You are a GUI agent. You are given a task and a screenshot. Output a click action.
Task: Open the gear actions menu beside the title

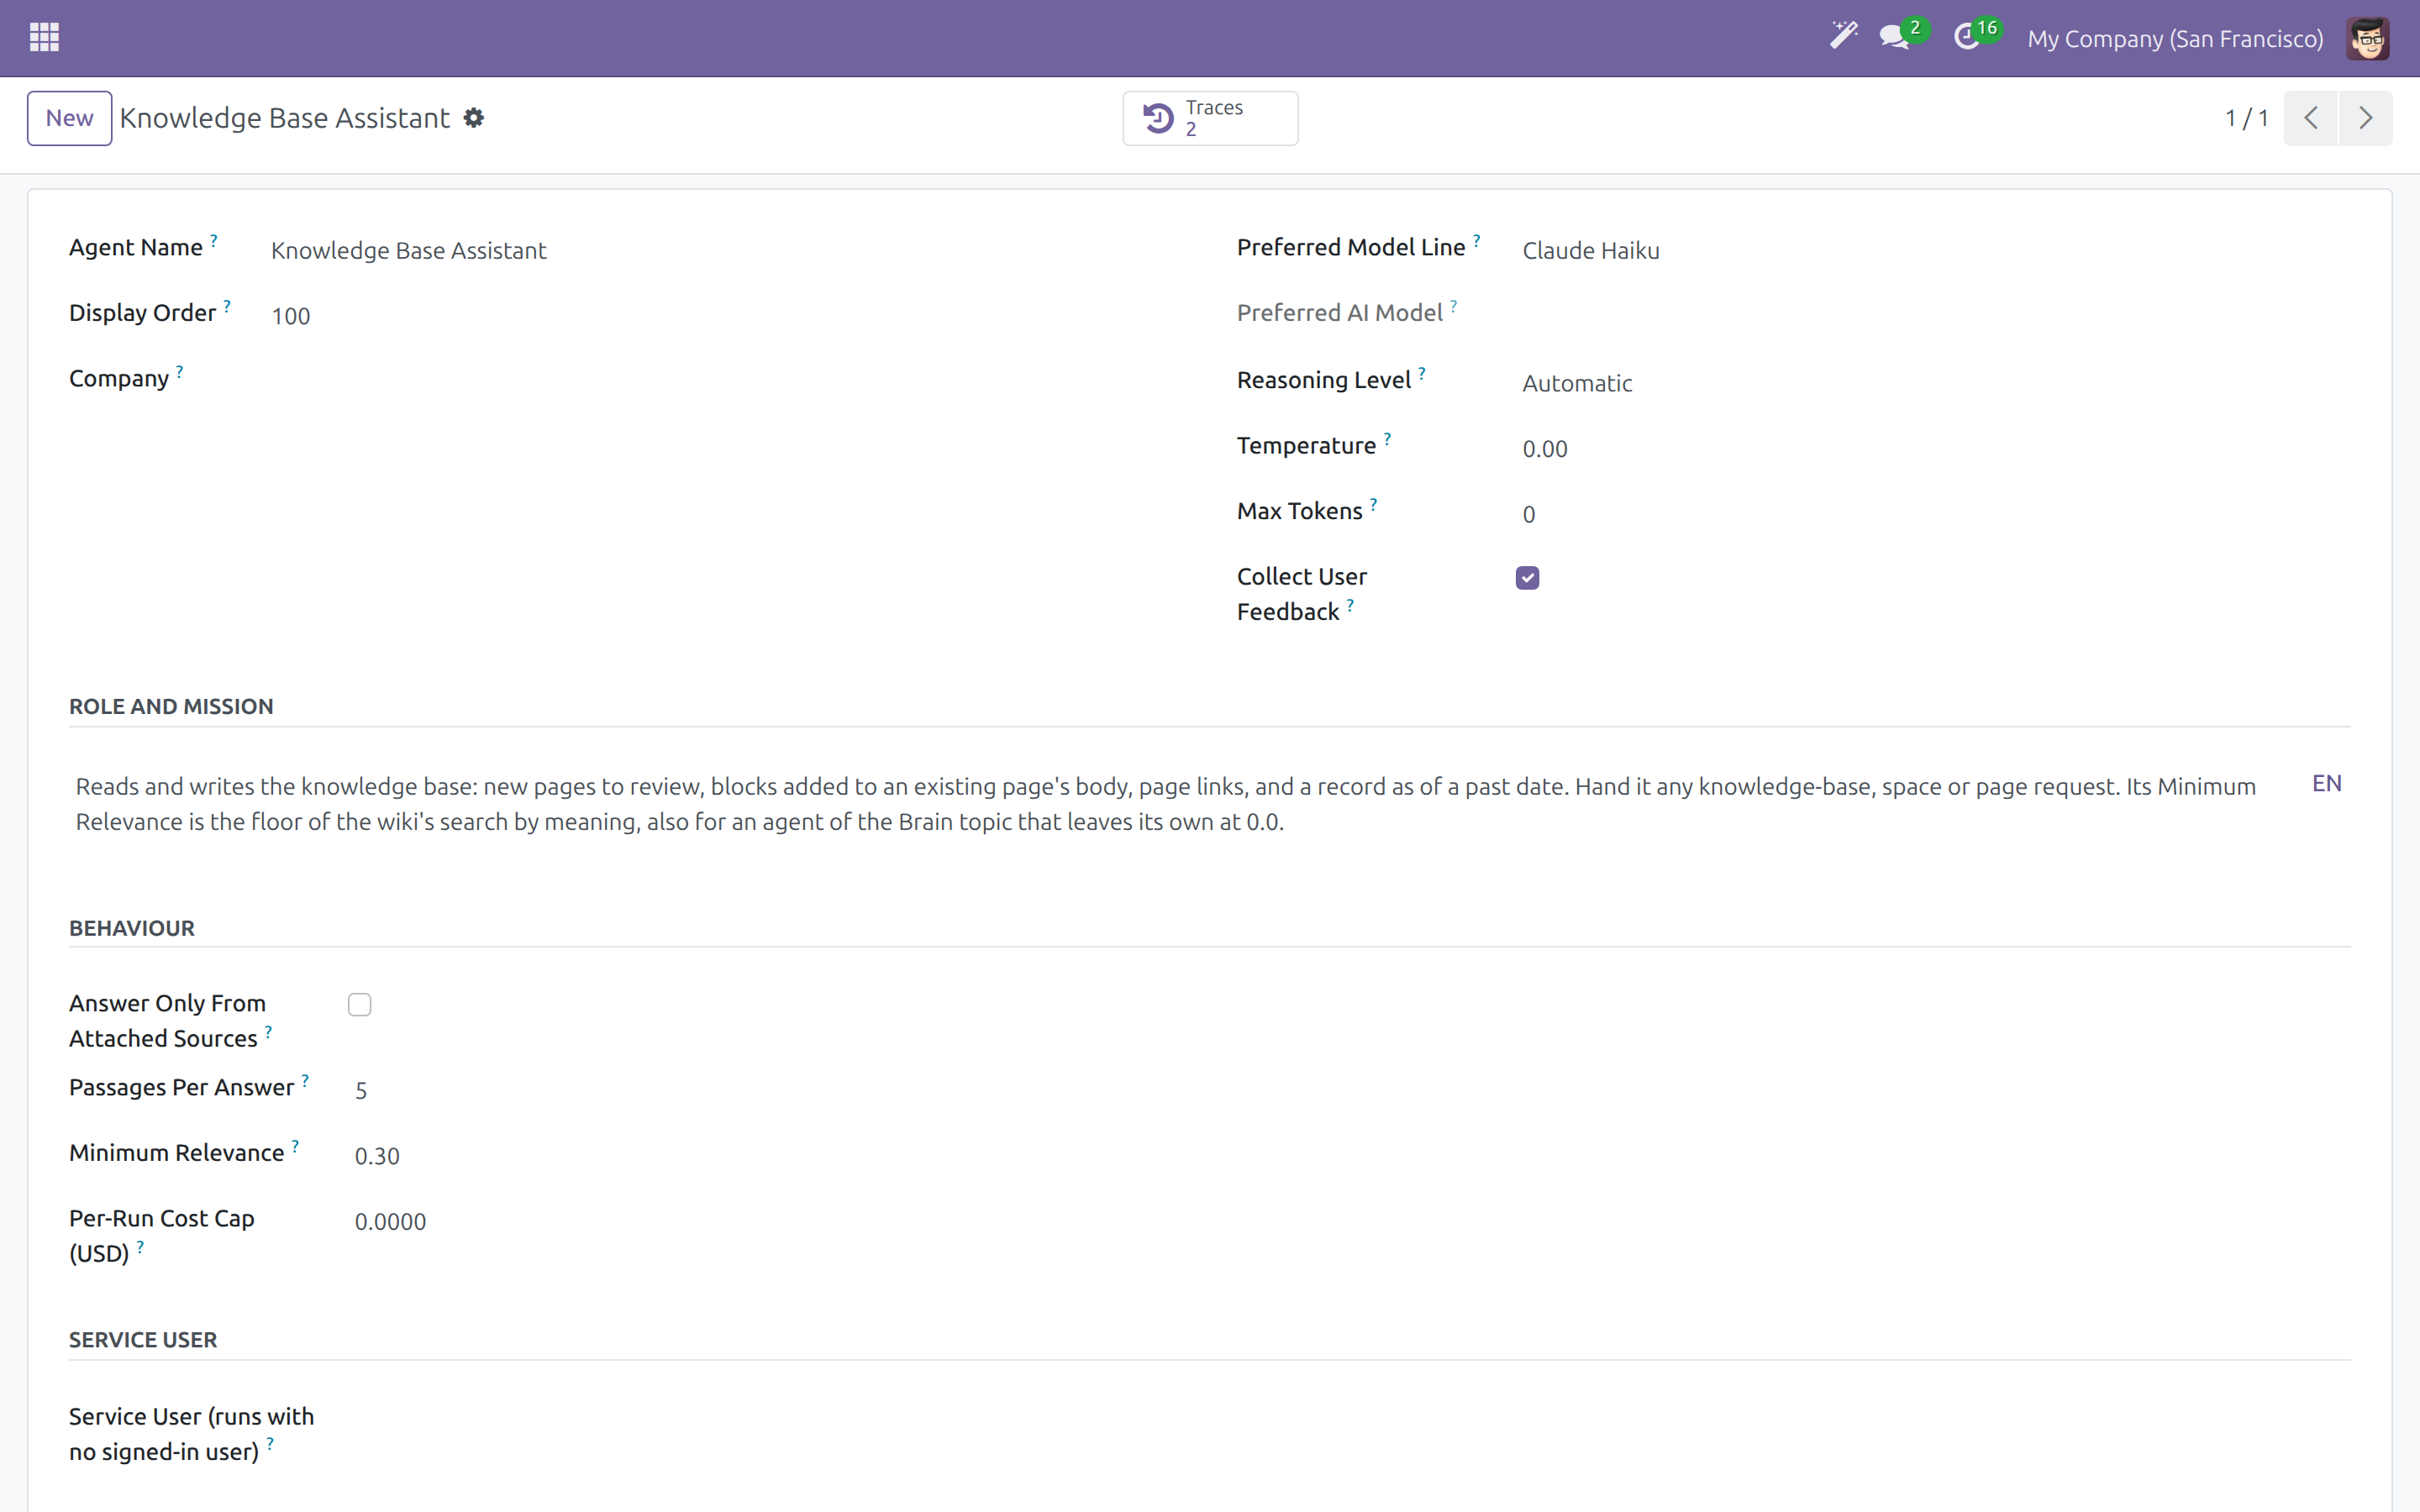[x=474, y=118]
